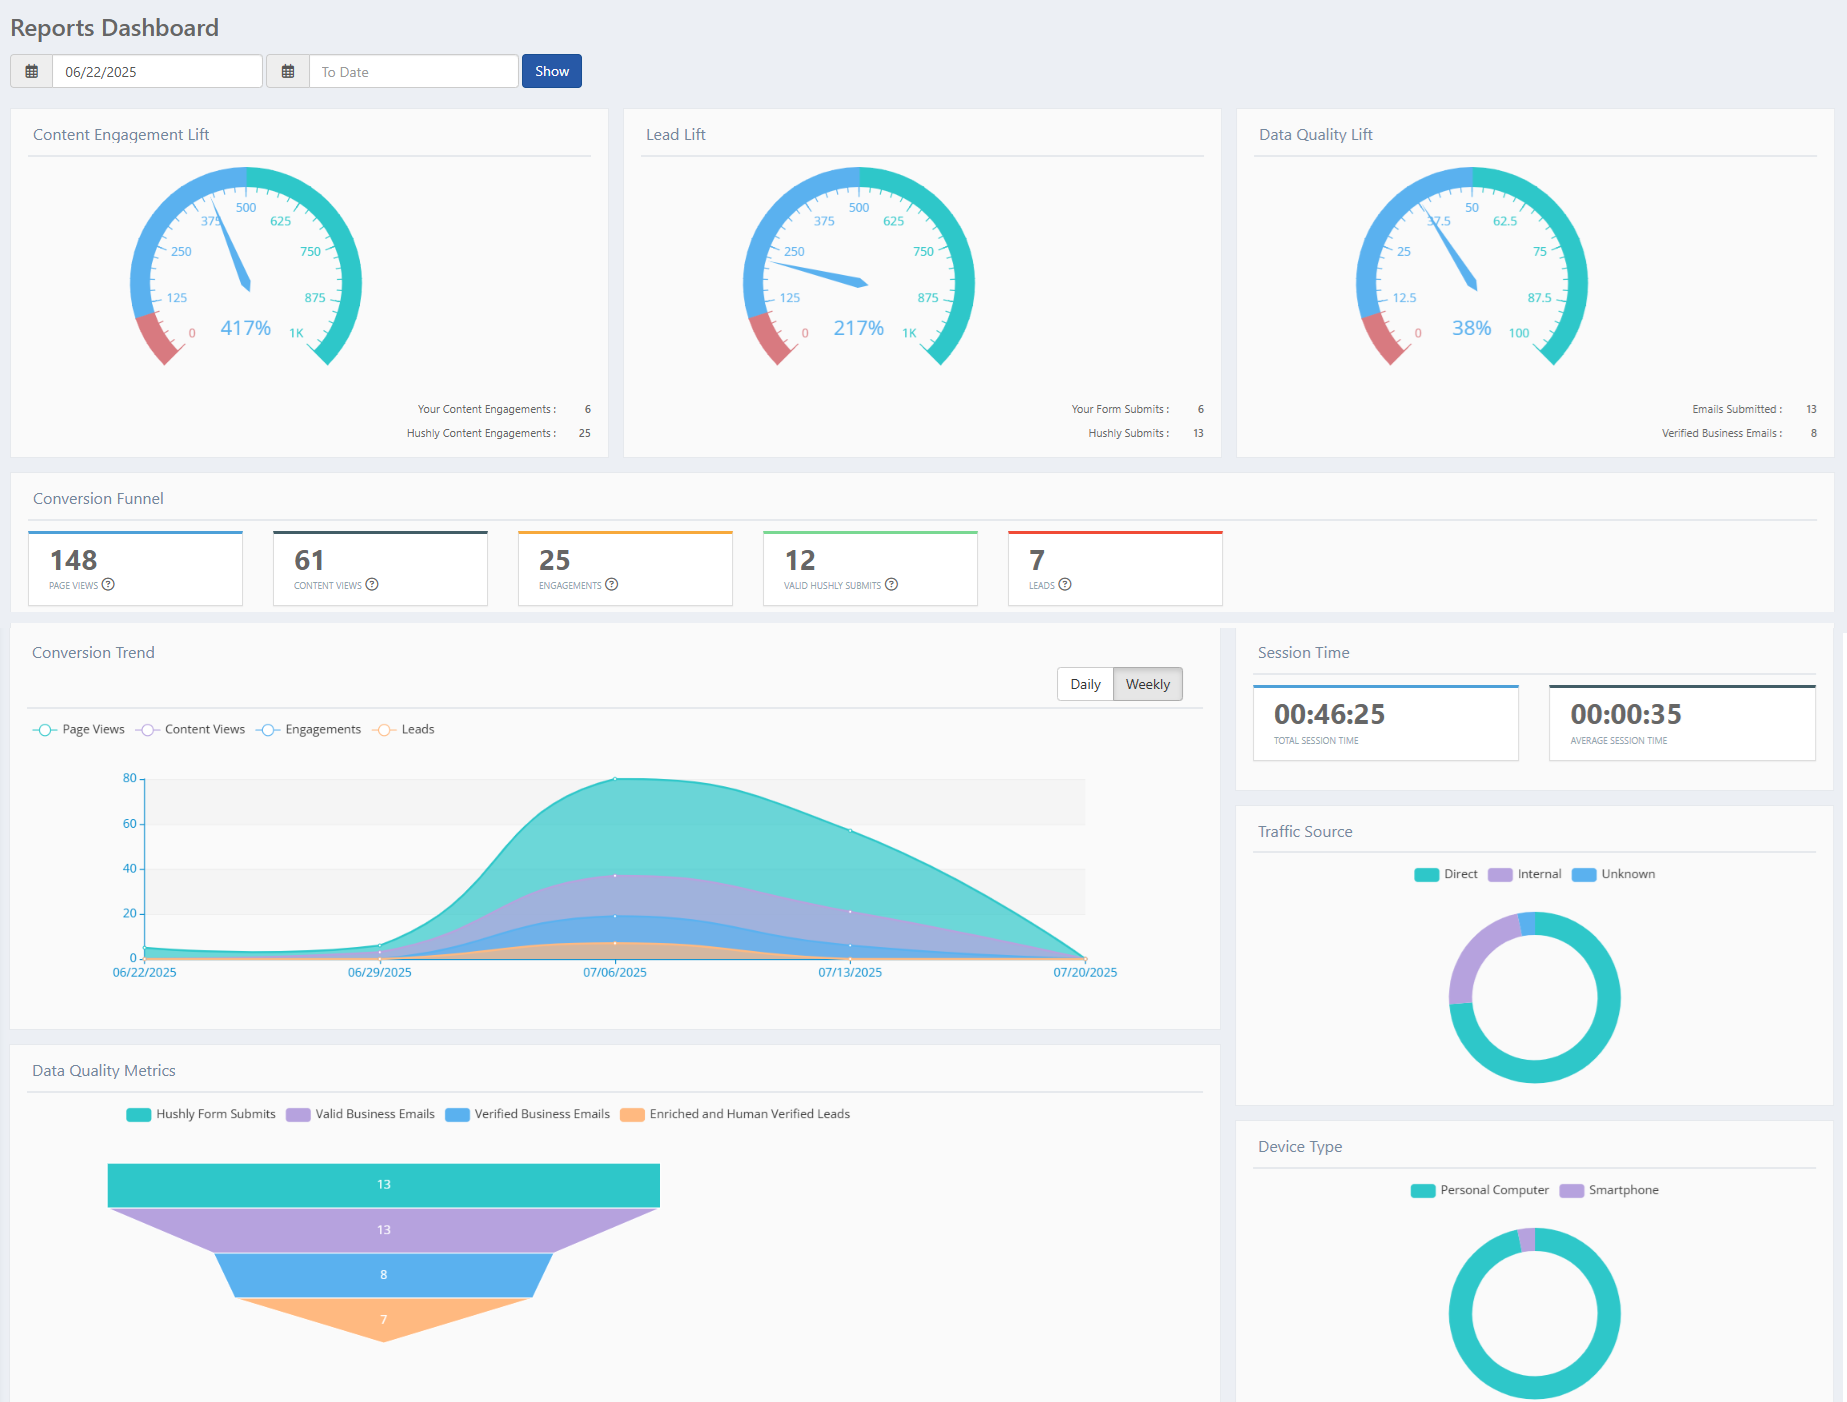The width and height of the screenshot is (1847, 1402).
Task: Click the Leads help icon
Action: pos(1065,585)
